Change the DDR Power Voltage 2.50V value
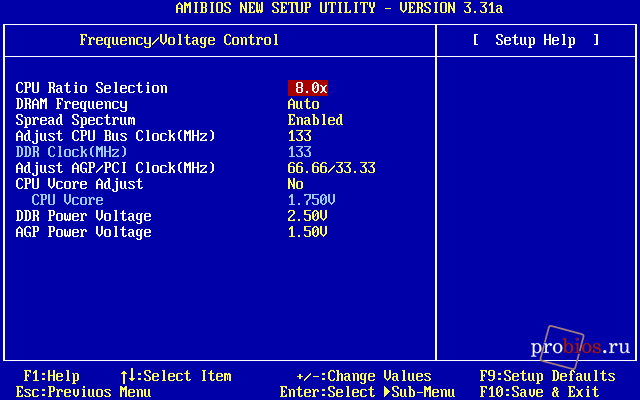Image resolution: width=640 pixels, height=400 pixels. [x=307, y=216]
